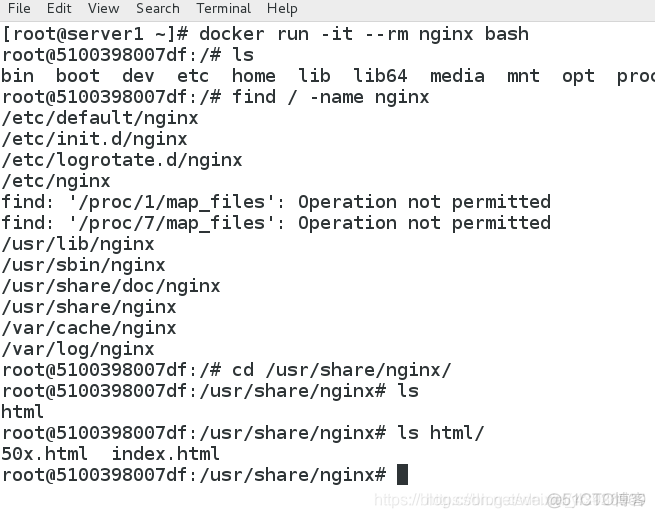The height and width of the screenshot is (518, 655).
Task: Open the Edit menu
Action: [59, 8]
